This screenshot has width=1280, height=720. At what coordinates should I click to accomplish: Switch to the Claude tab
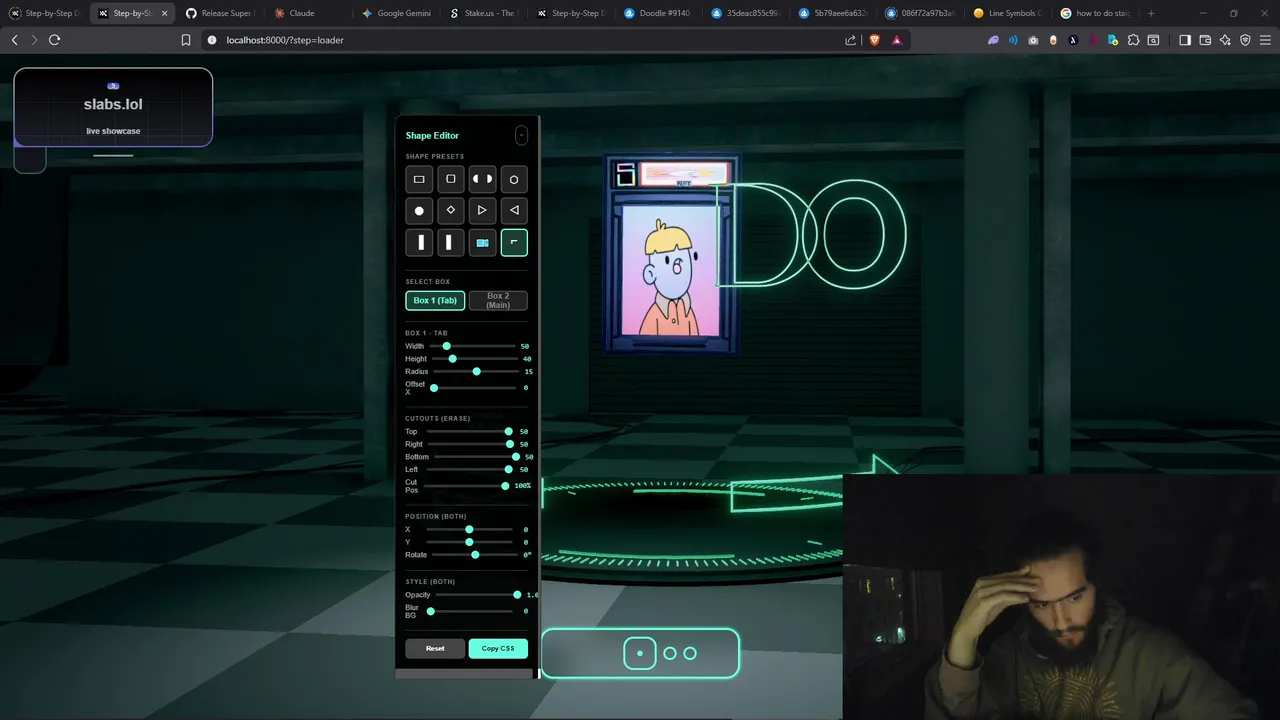306,13
